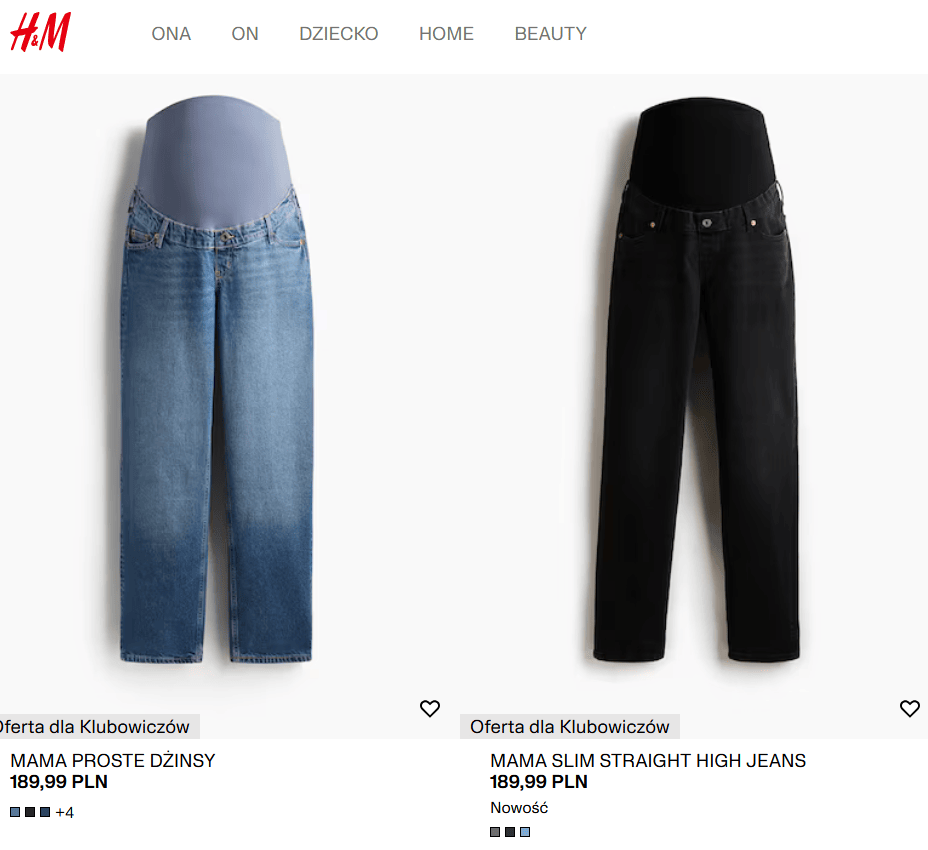The height and width of the screenshot is (850, 928).
Task: Open the black maternity jeans product image
Action: 697,379
